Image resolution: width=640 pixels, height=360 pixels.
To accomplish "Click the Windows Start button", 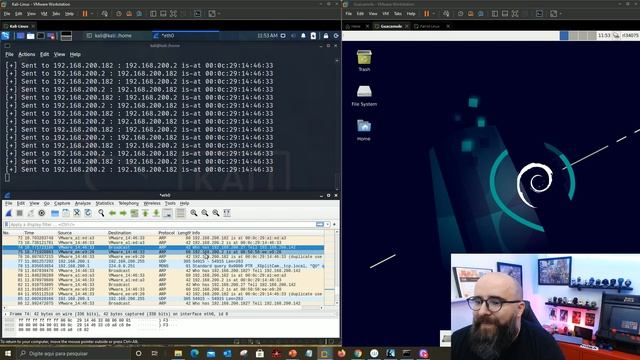I will [x=8, y=353].
